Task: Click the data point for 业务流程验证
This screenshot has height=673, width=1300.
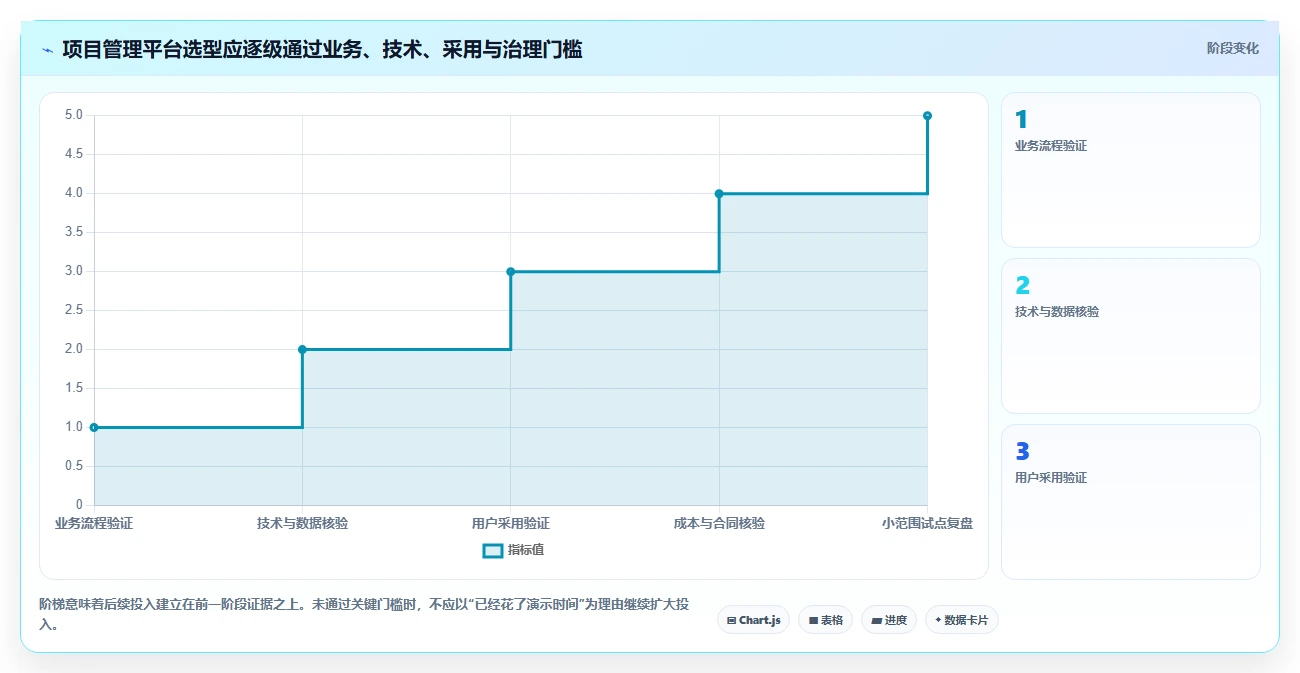Action: pos(94,427)
